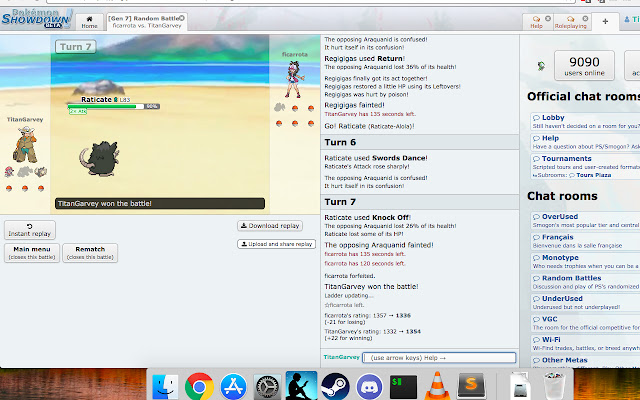
Task: Open Terminal from the dock
Action: coord(403,387)
